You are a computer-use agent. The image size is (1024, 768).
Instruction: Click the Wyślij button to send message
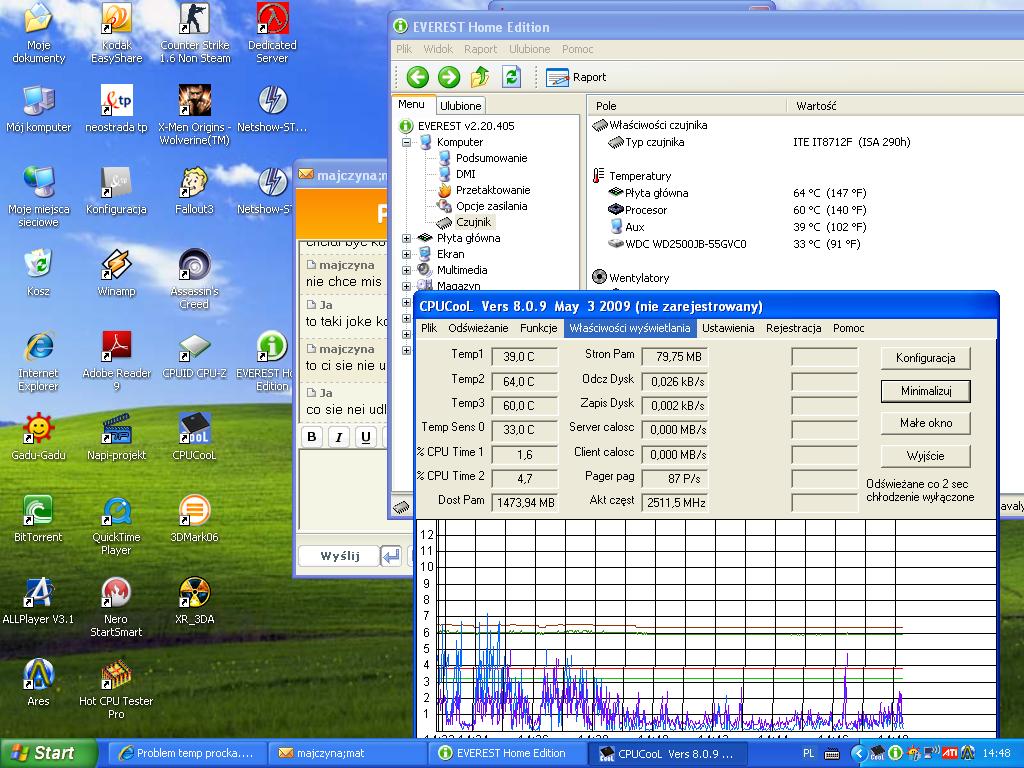click(x=339, y=556)
